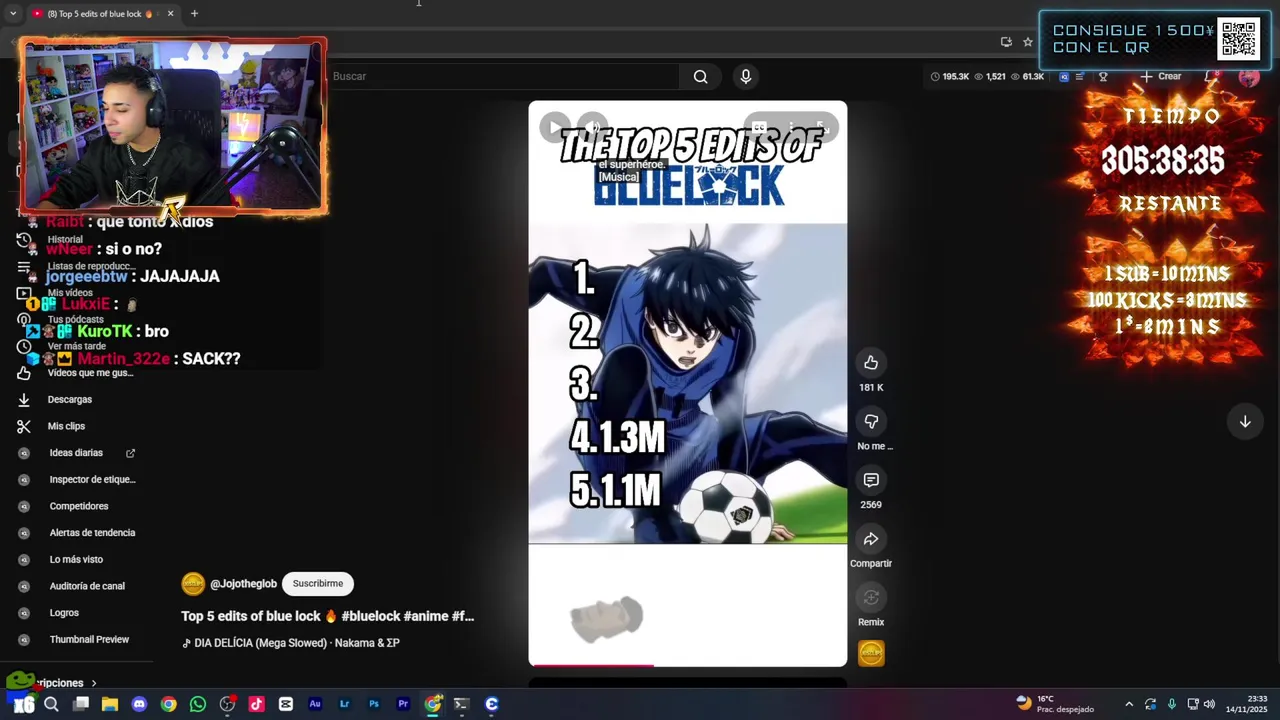Expand the Suscripciones section chevron
The width and height of the screenshot is (1280, 720).
(94, 683)
